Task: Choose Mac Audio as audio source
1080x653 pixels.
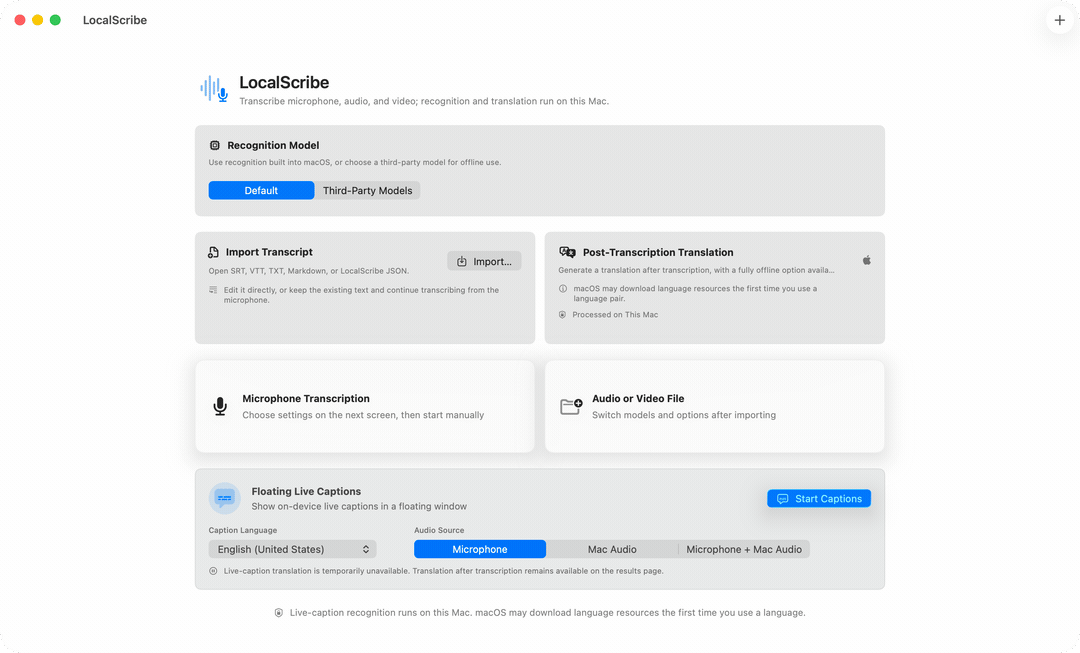Action: click(x=612, y=549)
